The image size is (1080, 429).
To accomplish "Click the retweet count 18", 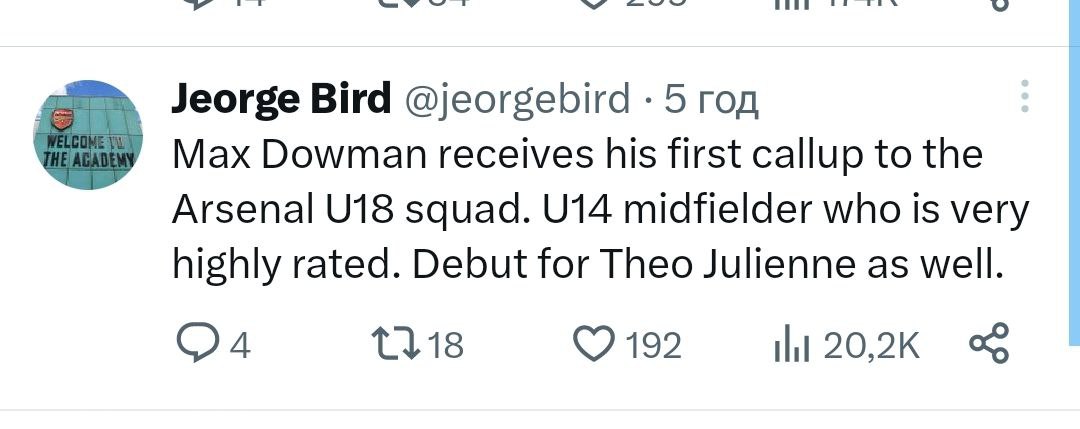I will pyautogui.click(x=445, y=346).
